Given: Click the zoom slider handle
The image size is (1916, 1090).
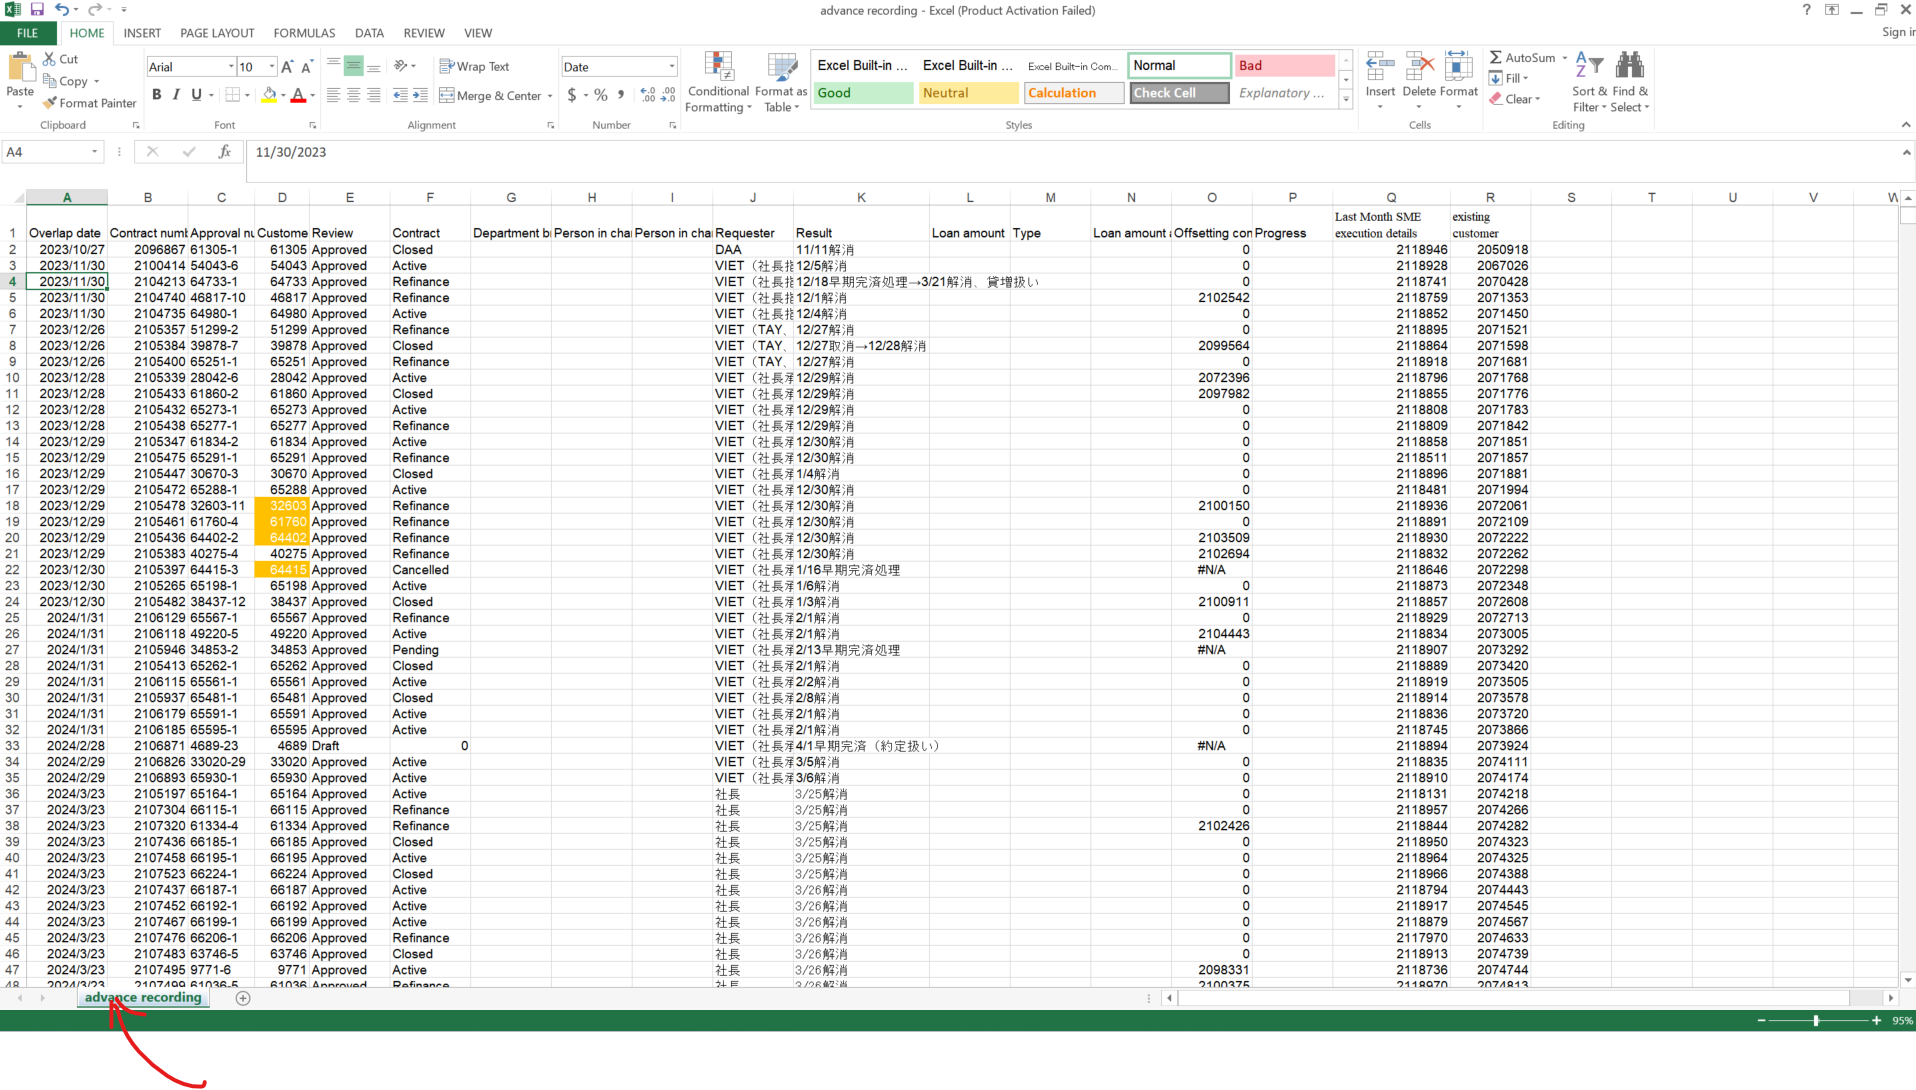Looking at the screenshot, I should 1816,1021.
